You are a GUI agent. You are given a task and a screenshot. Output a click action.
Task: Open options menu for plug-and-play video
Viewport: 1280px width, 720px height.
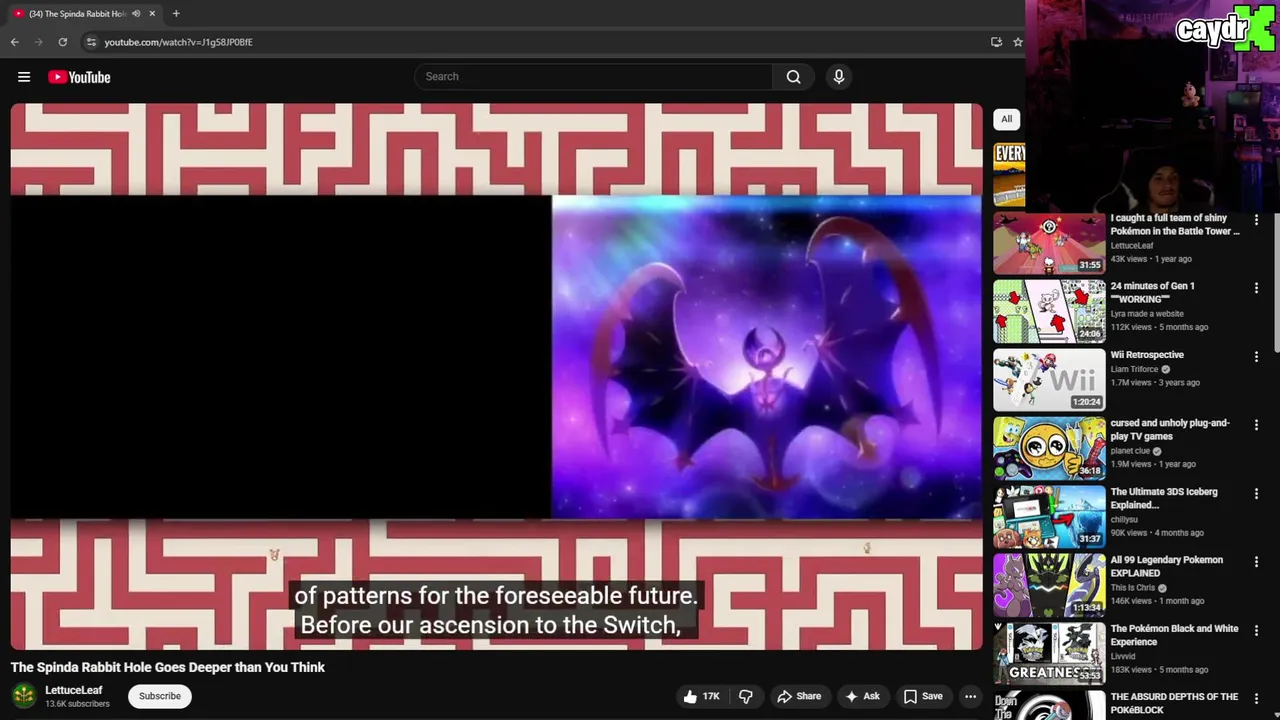[1256, 424]
